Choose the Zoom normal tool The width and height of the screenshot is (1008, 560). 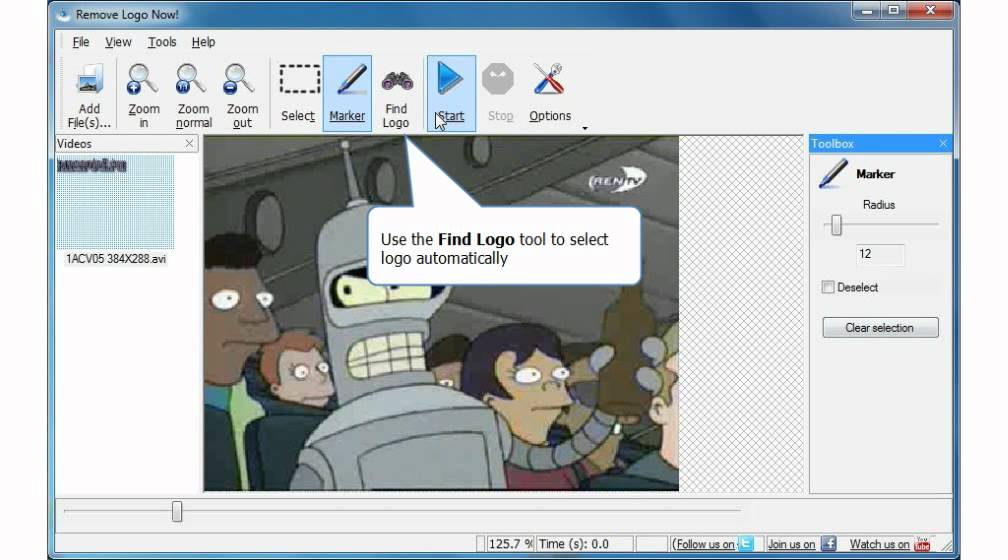pyautogui.click(x=193, y=94)
